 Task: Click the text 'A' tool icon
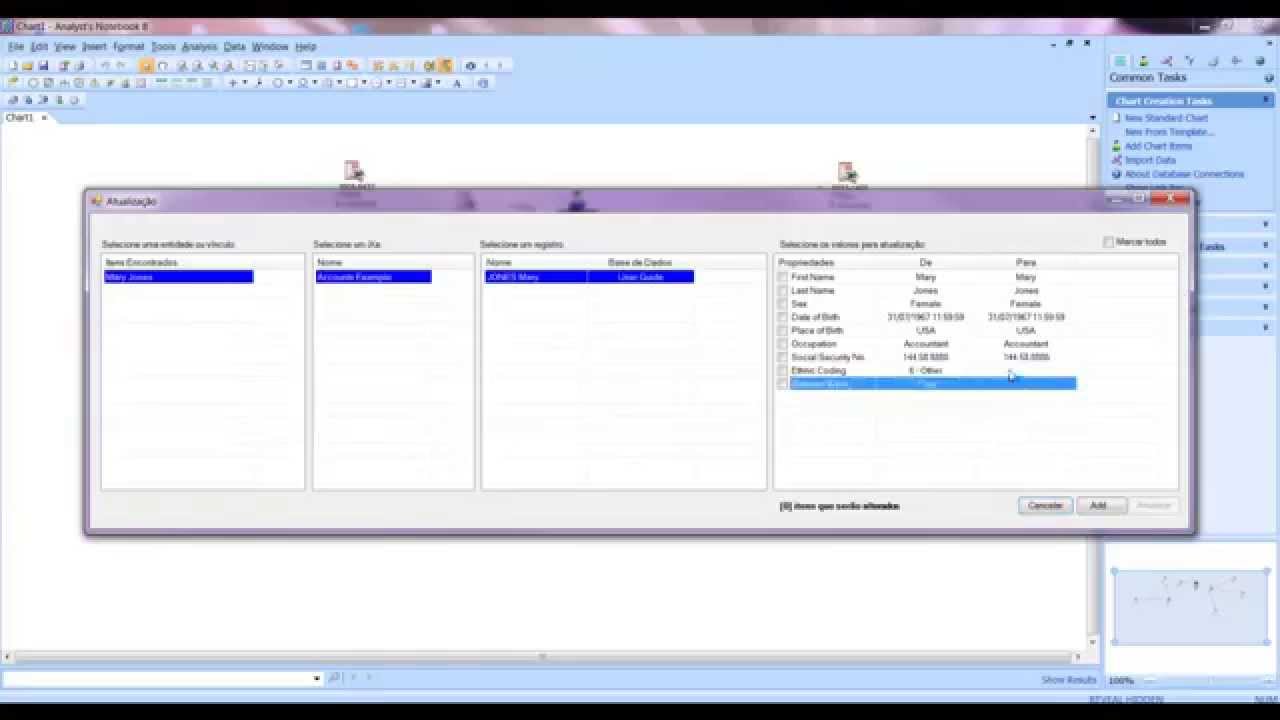(457, 83)
